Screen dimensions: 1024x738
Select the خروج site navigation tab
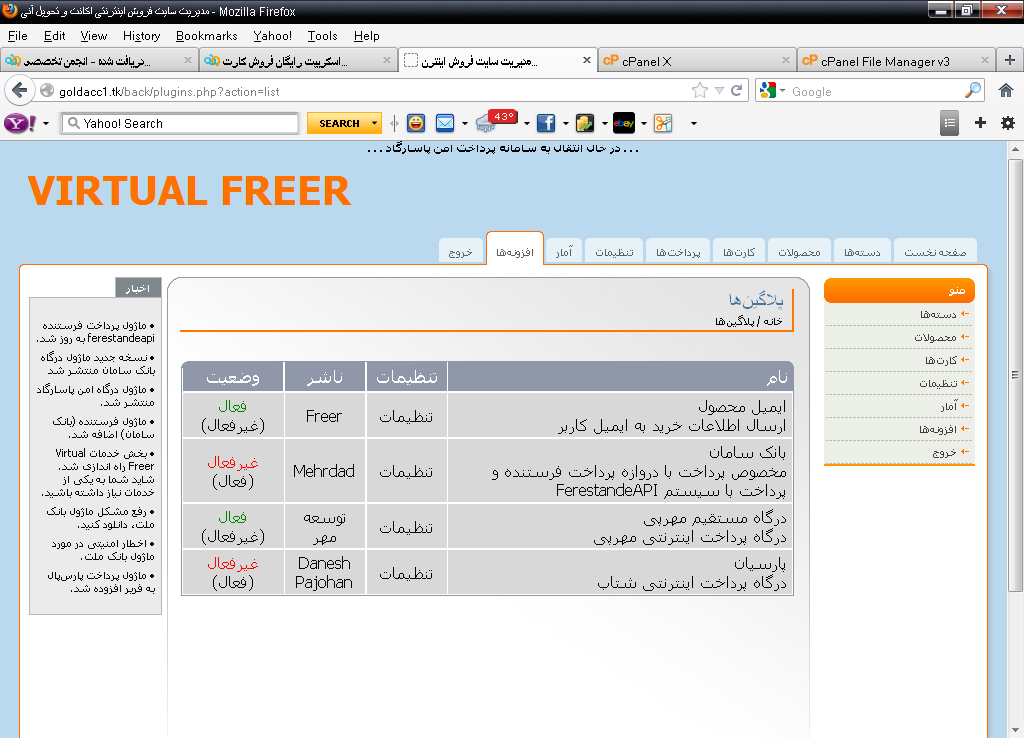click(460, 251)
